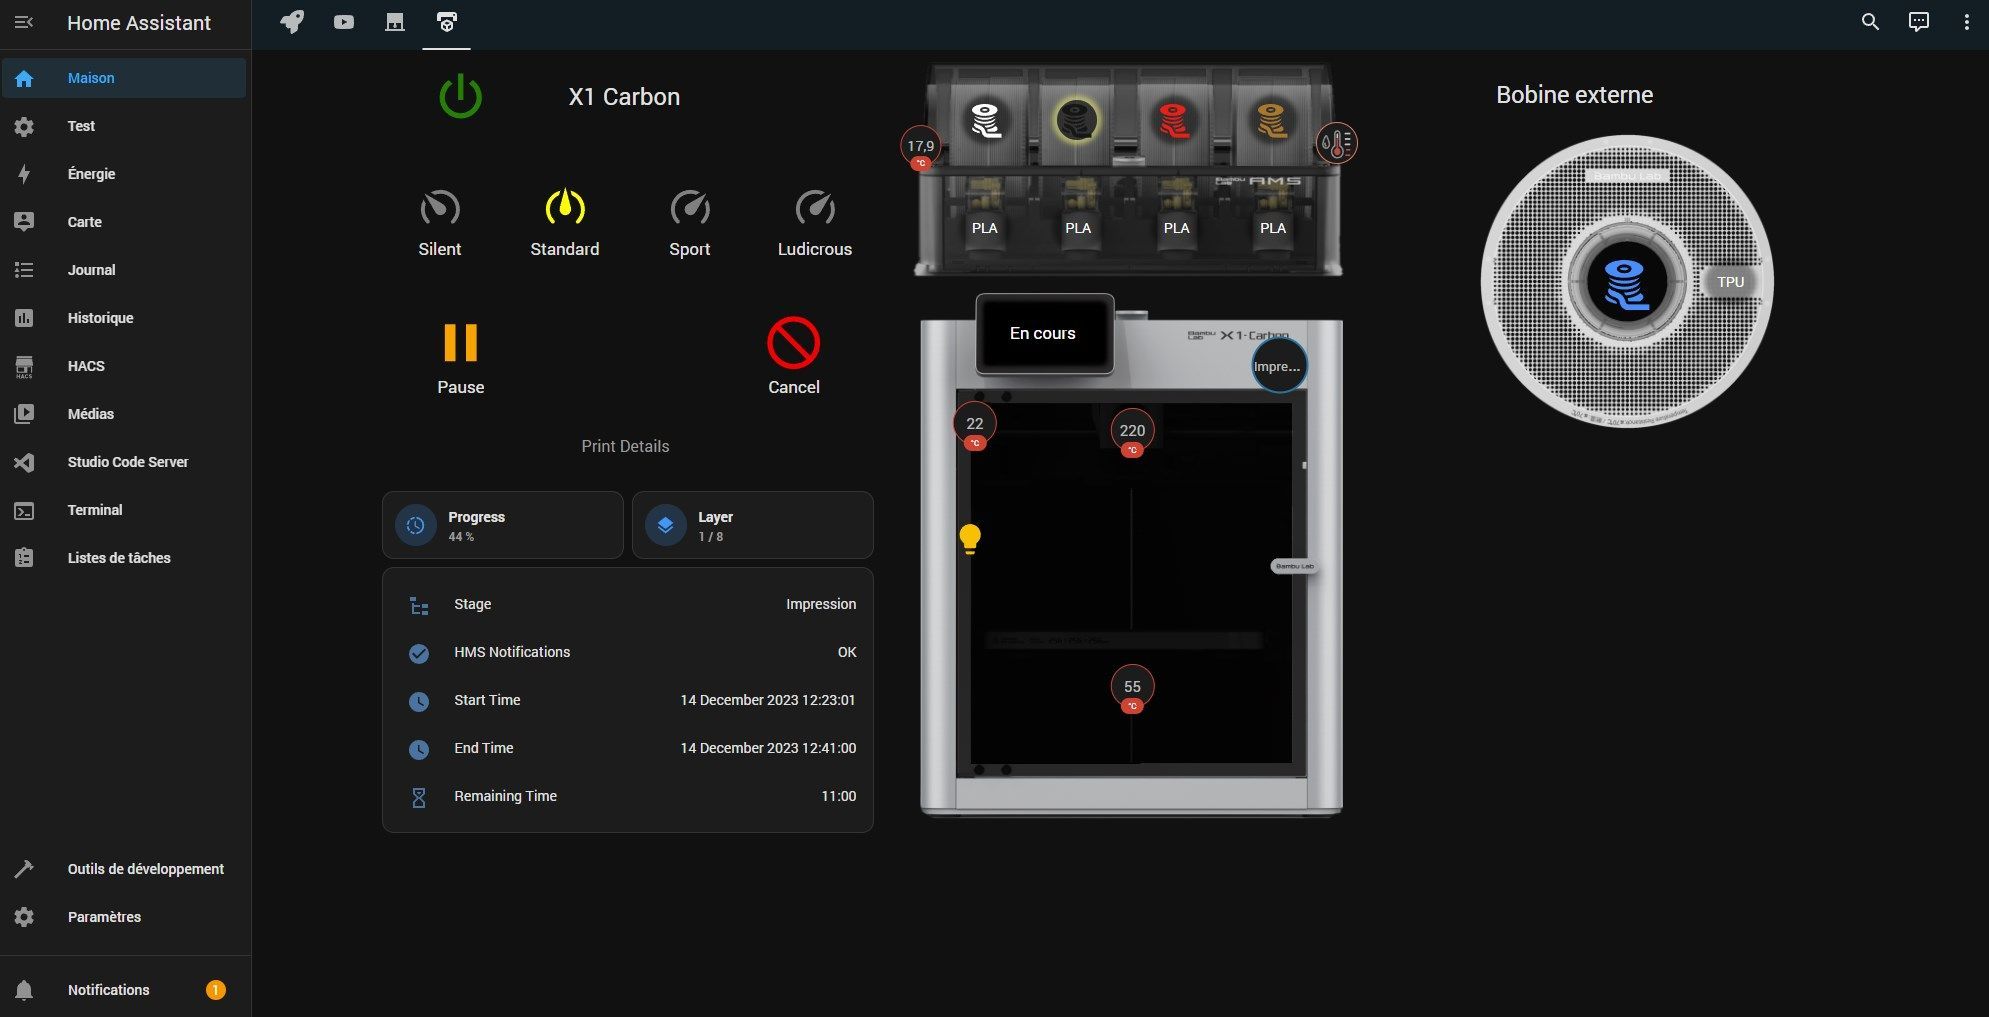
Task: Open the Médias browser
Action: [124, 414]
